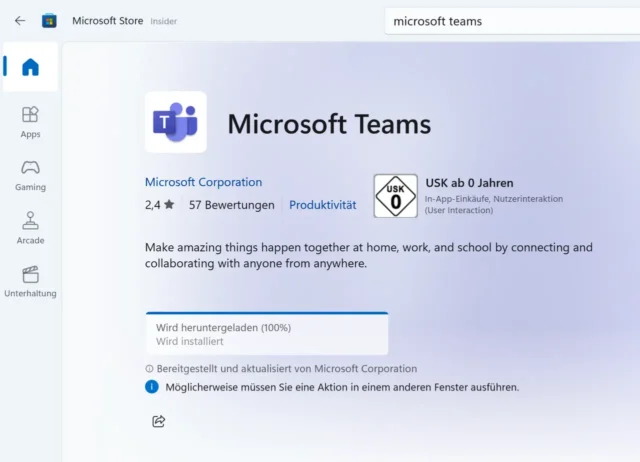Click the In-App-Einkäufe, Nutzerinteraktion text
This screenshot has width=640, height=462.
click(x=493, y=199)
